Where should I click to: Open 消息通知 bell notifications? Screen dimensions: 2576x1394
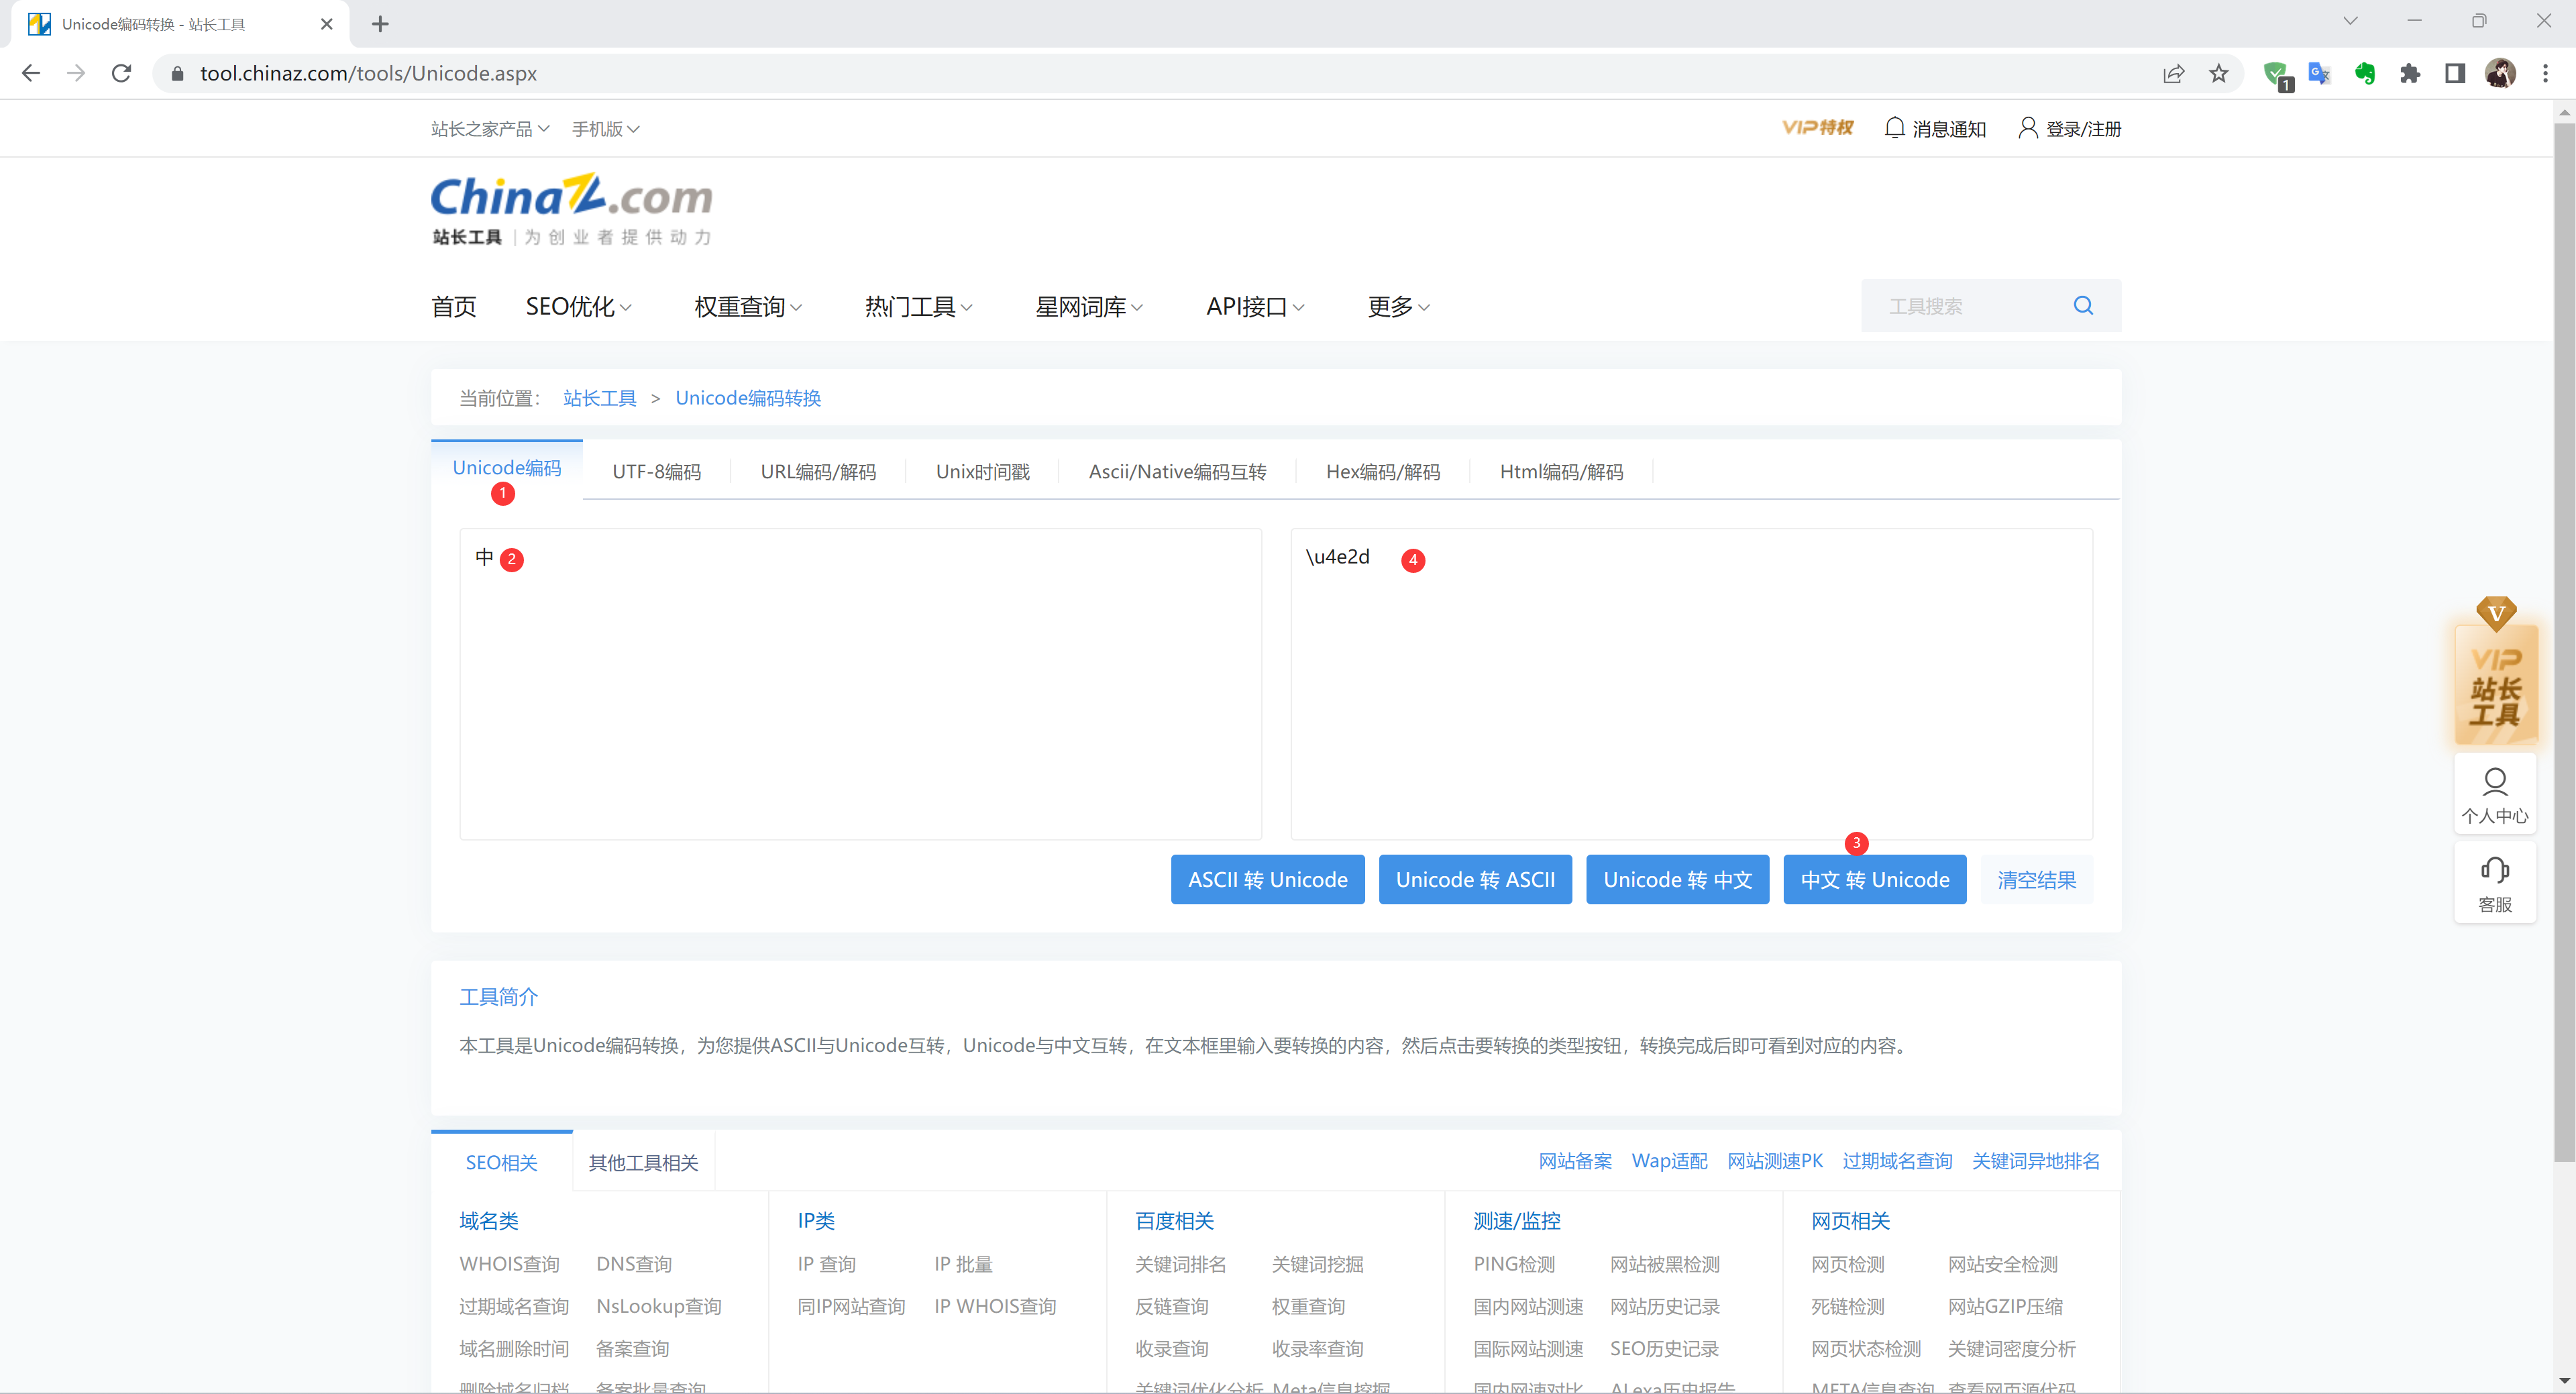tap(1934, 128)
